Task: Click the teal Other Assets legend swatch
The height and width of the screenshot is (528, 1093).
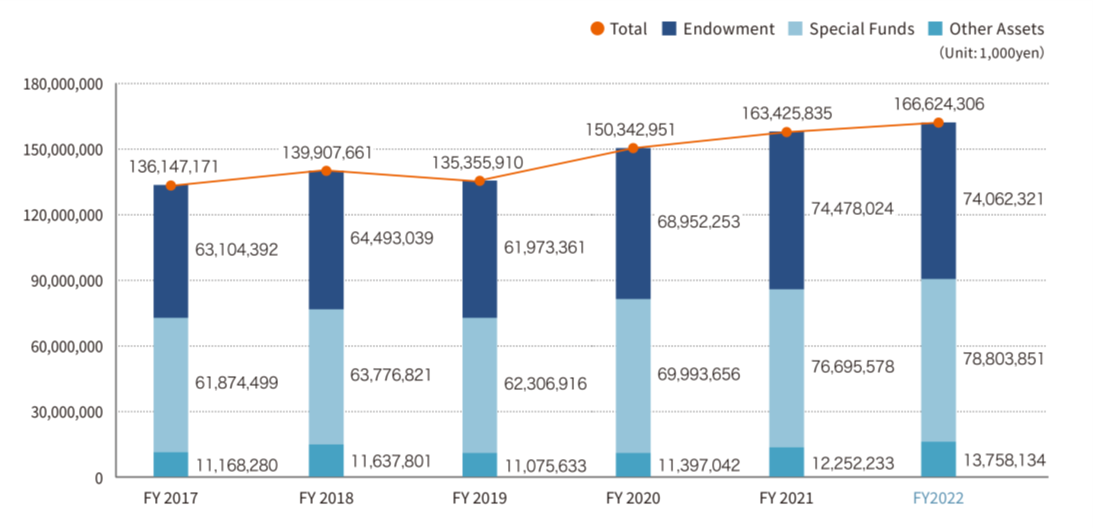Action: coord(935,29)
